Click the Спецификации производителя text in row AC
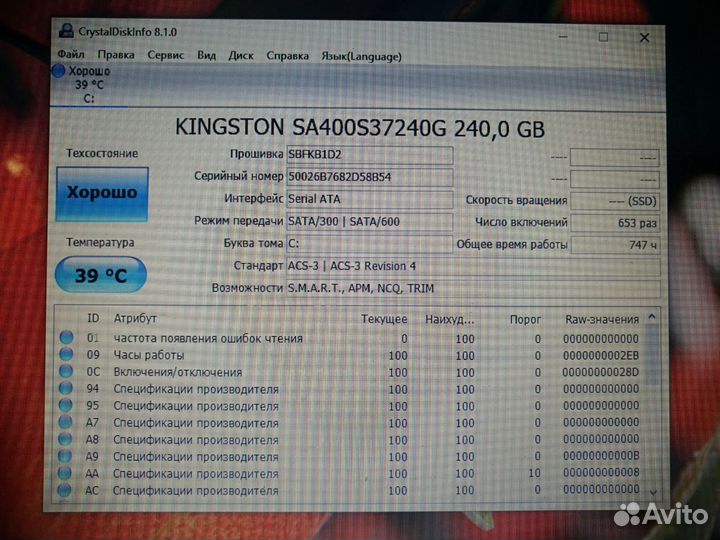 (196, 491)
